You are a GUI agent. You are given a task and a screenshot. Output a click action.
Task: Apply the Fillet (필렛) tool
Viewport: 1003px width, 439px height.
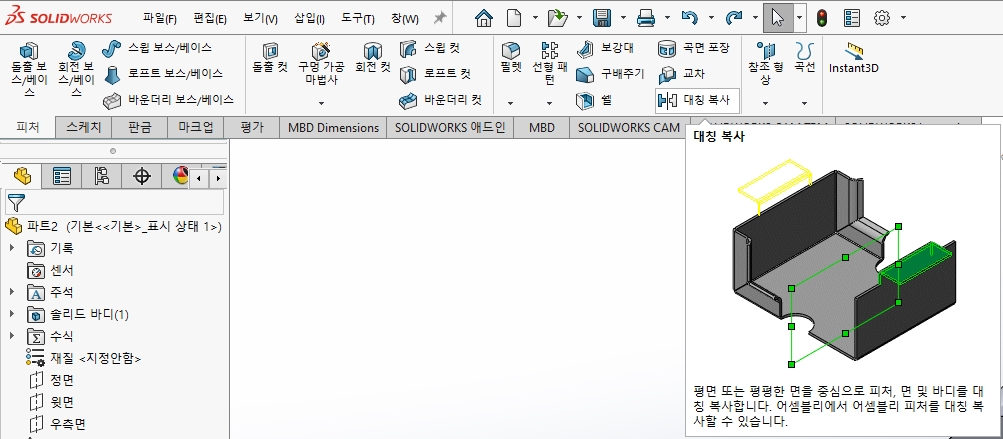[x=510, y=56]
